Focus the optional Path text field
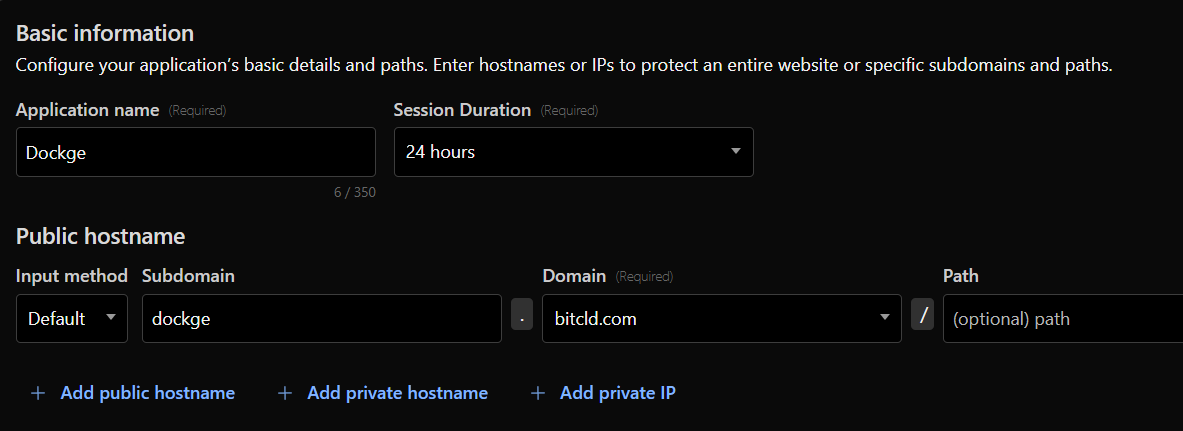 [1060, 319]
